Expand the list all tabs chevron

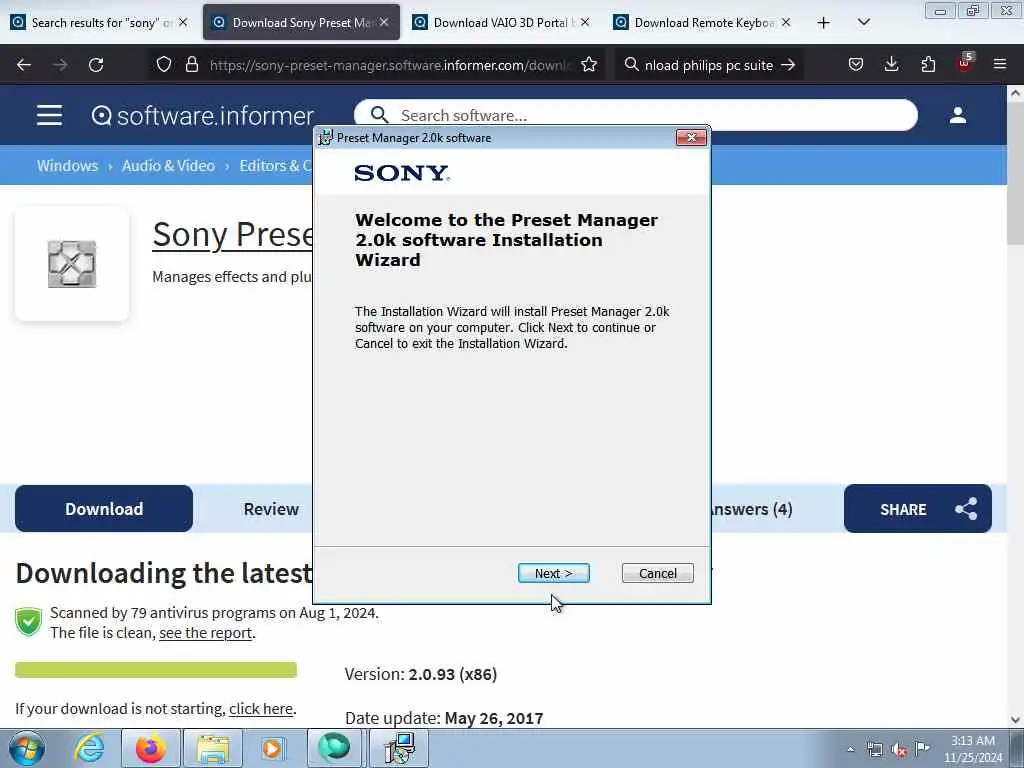(863, 23)
